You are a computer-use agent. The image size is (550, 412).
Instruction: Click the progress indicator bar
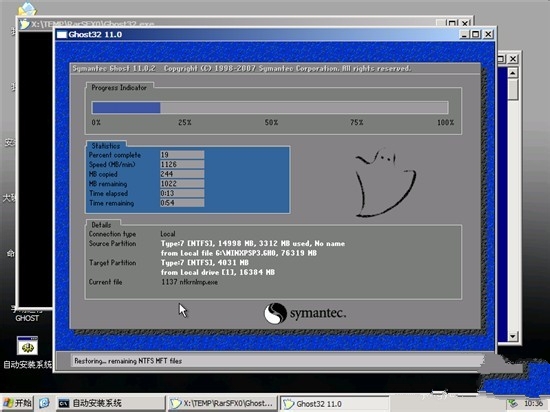[270, 107]
